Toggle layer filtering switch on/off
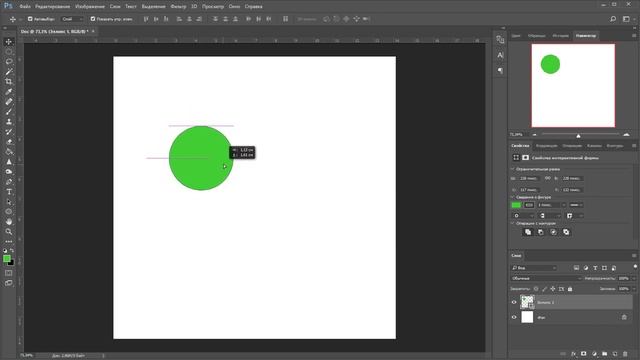The image size is (640, 360). point(635,267)
